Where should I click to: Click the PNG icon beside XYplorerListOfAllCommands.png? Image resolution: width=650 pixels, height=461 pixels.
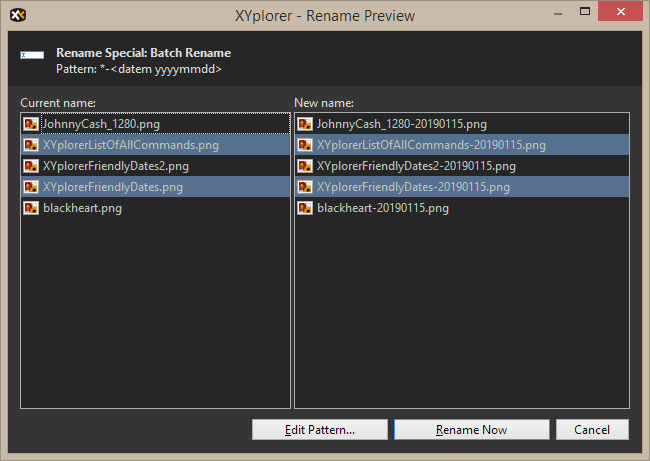point(31,145)
